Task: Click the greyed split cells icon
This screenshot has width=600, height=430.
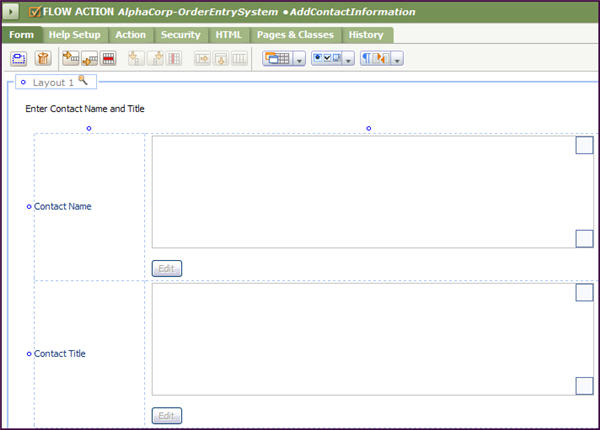Action: point(239,59)
